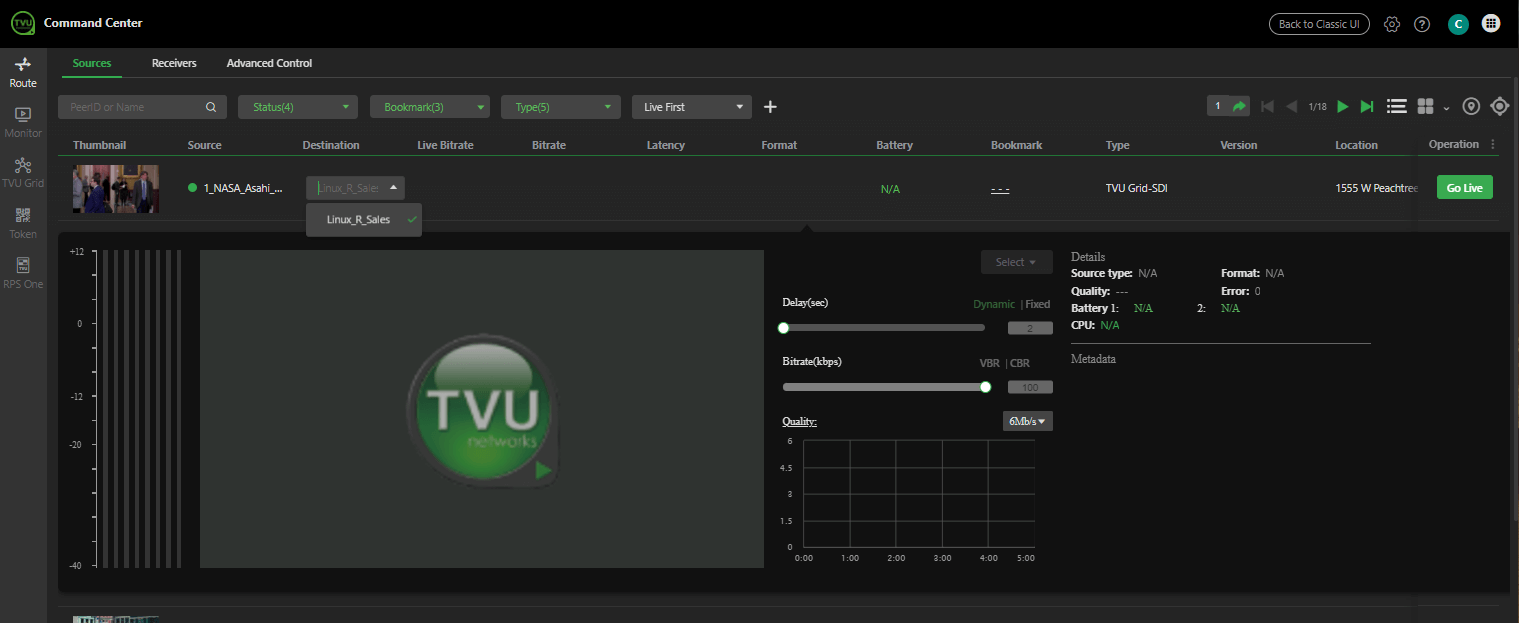Open the Linux_R_Sales destination dropdown
The height and width of the screenshot is (623, 1519).
355,187
